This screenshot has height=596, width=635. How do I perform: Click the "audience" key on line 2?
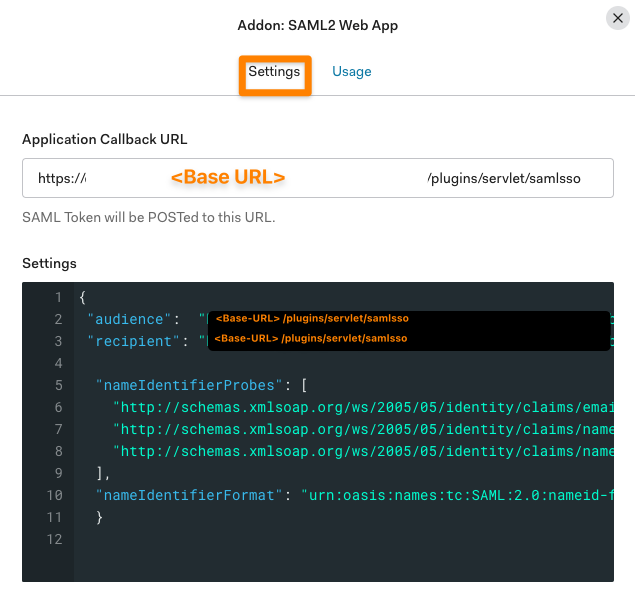point(129,319)
